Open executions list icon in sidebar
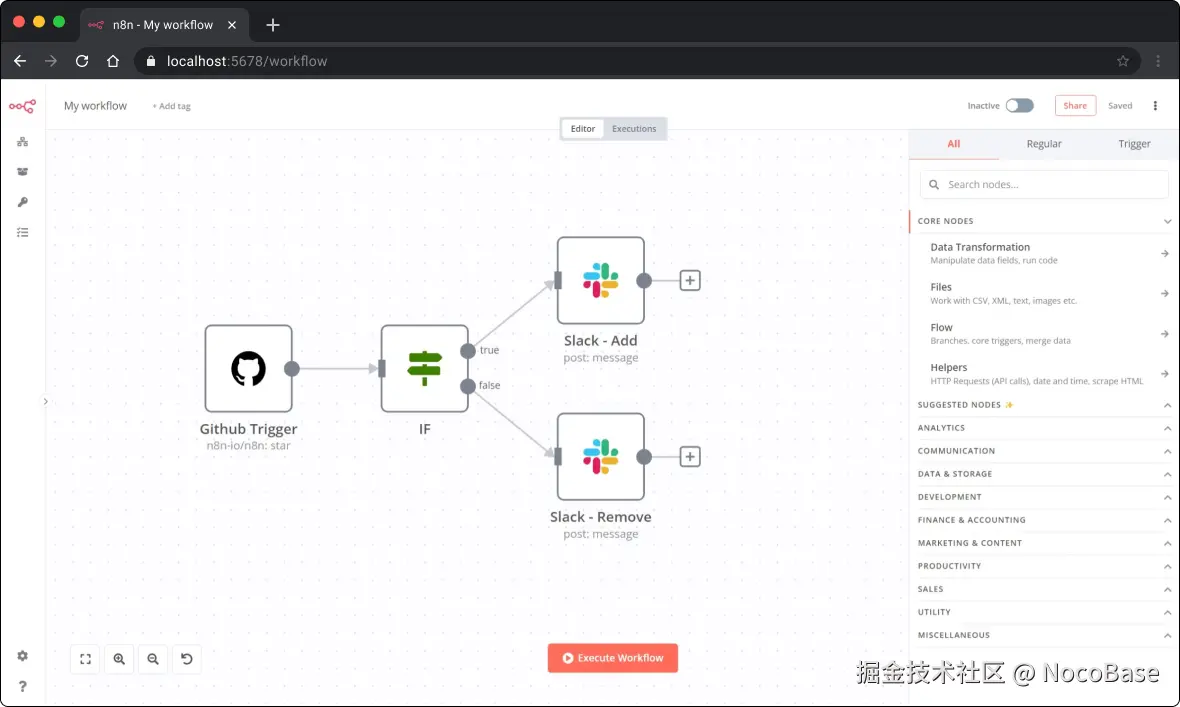This screenshot has height=707, width=1180. pyautogui.click(x=23, y=233)
